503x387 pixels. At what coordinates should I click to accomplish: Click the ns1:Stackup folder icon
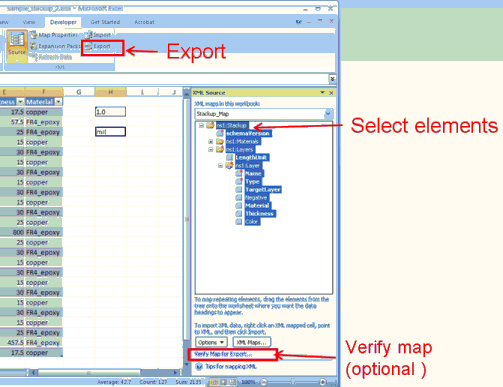tap(210, 125)
